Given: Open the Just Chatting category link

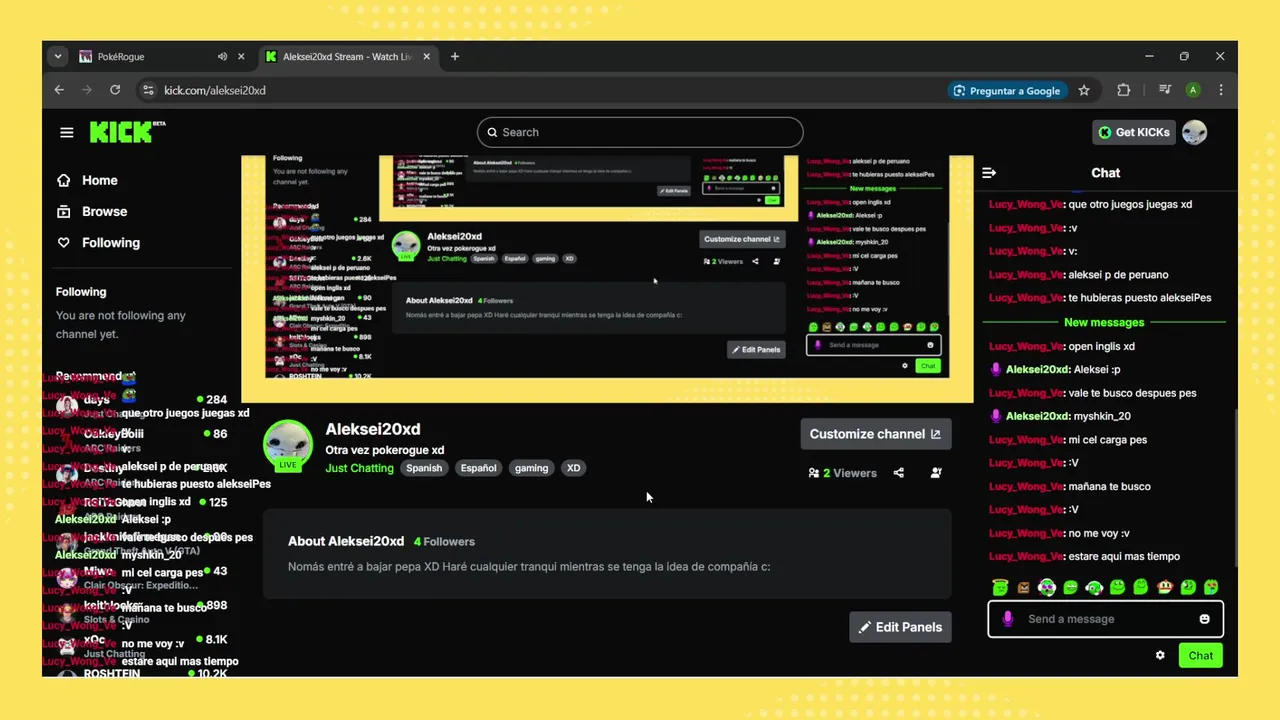Looking at the screenshot, I should 359,468.
